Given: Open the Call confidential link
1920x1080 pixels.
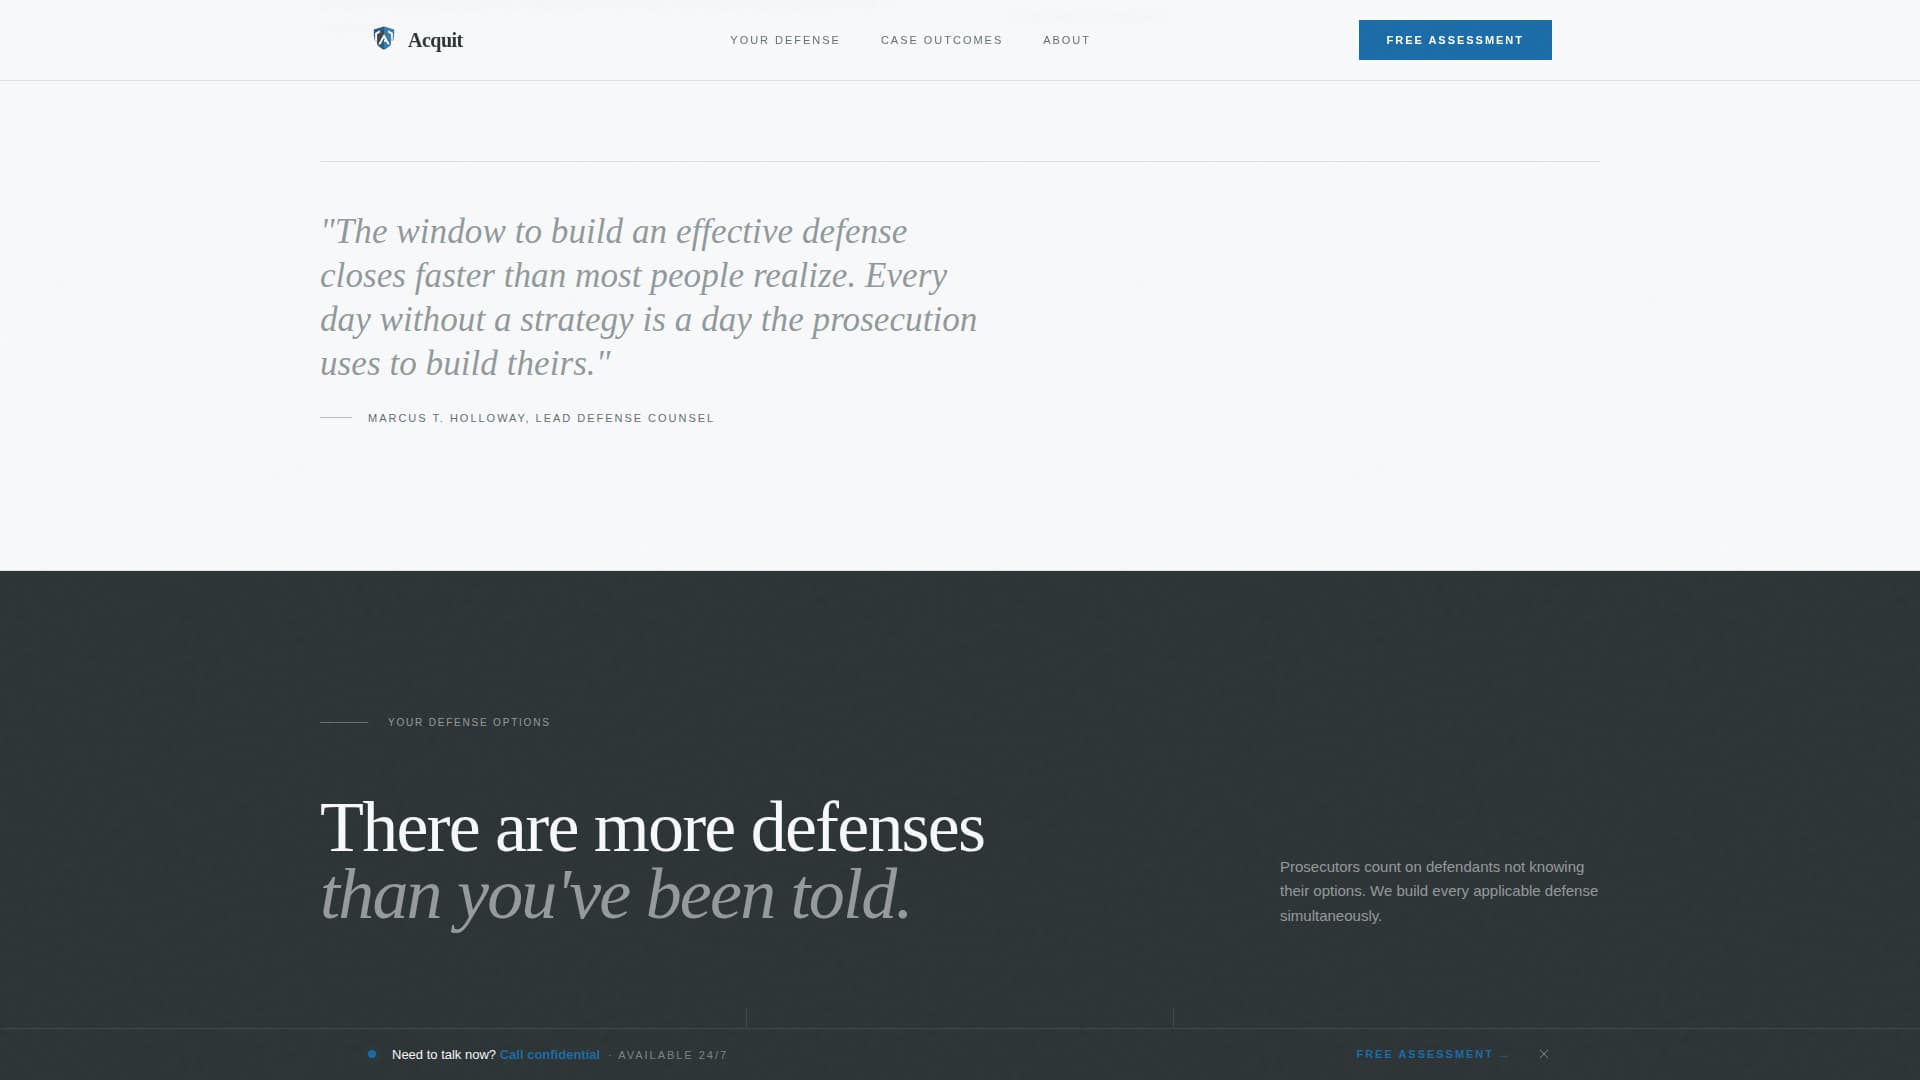Looking at the screenshot, I should point(549,1054).
